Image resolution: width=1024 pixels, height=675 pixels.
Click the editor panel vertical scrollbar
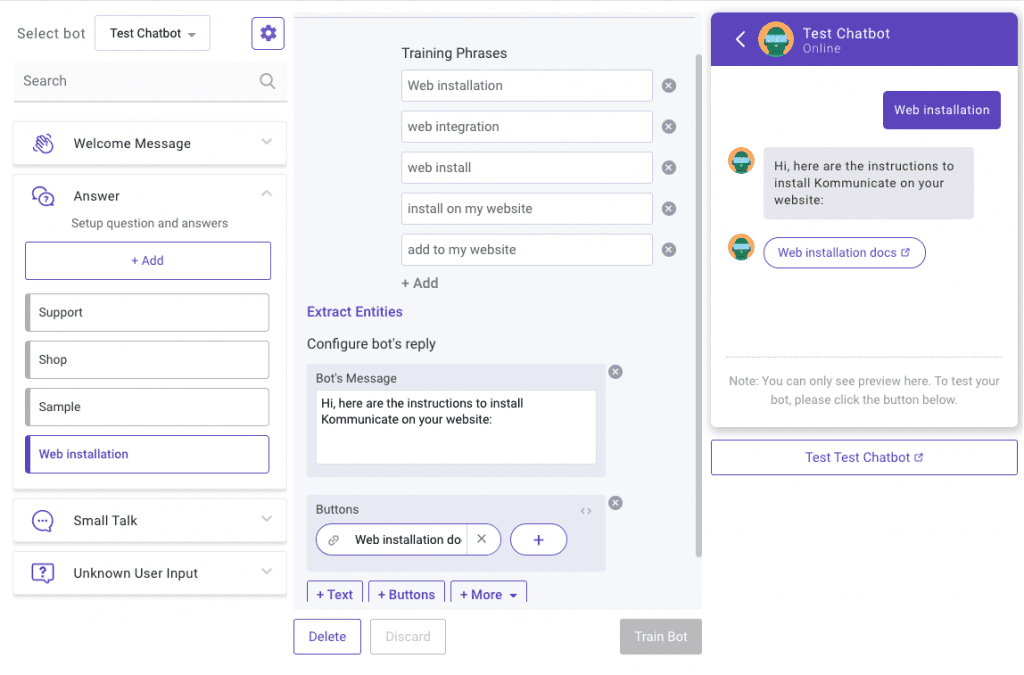tap(698, 306)
